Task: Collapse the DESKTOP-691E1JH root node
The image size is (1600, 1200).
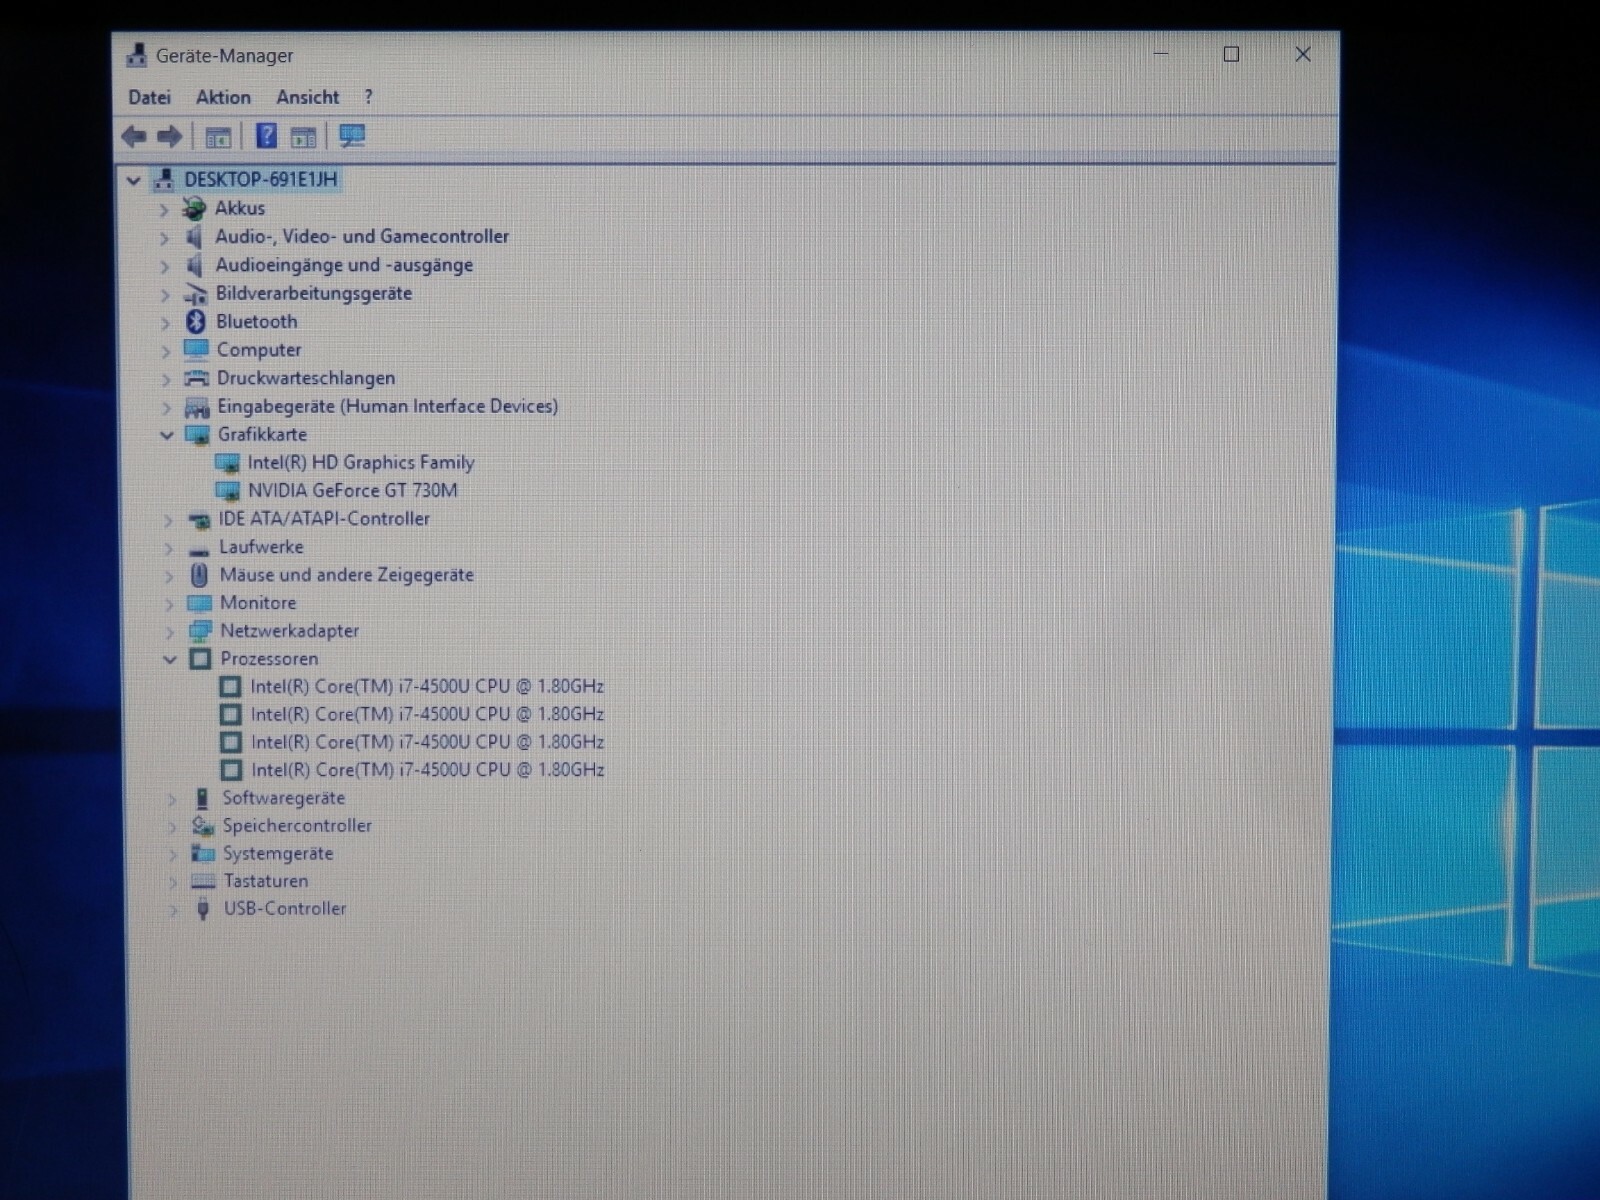Action: point(133,180)
